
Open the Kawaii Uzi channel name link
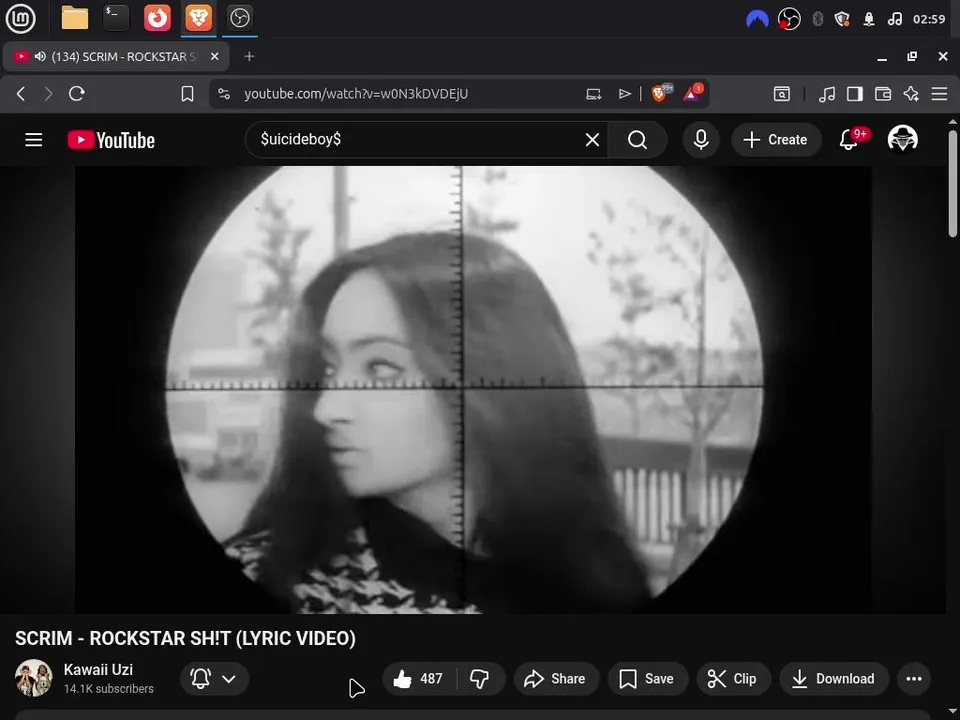click(98, 669)
